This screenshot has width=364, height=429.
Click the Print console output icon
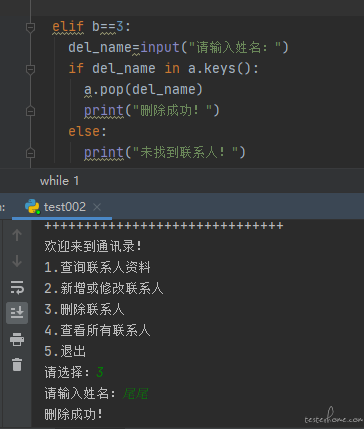coord(17,339)
